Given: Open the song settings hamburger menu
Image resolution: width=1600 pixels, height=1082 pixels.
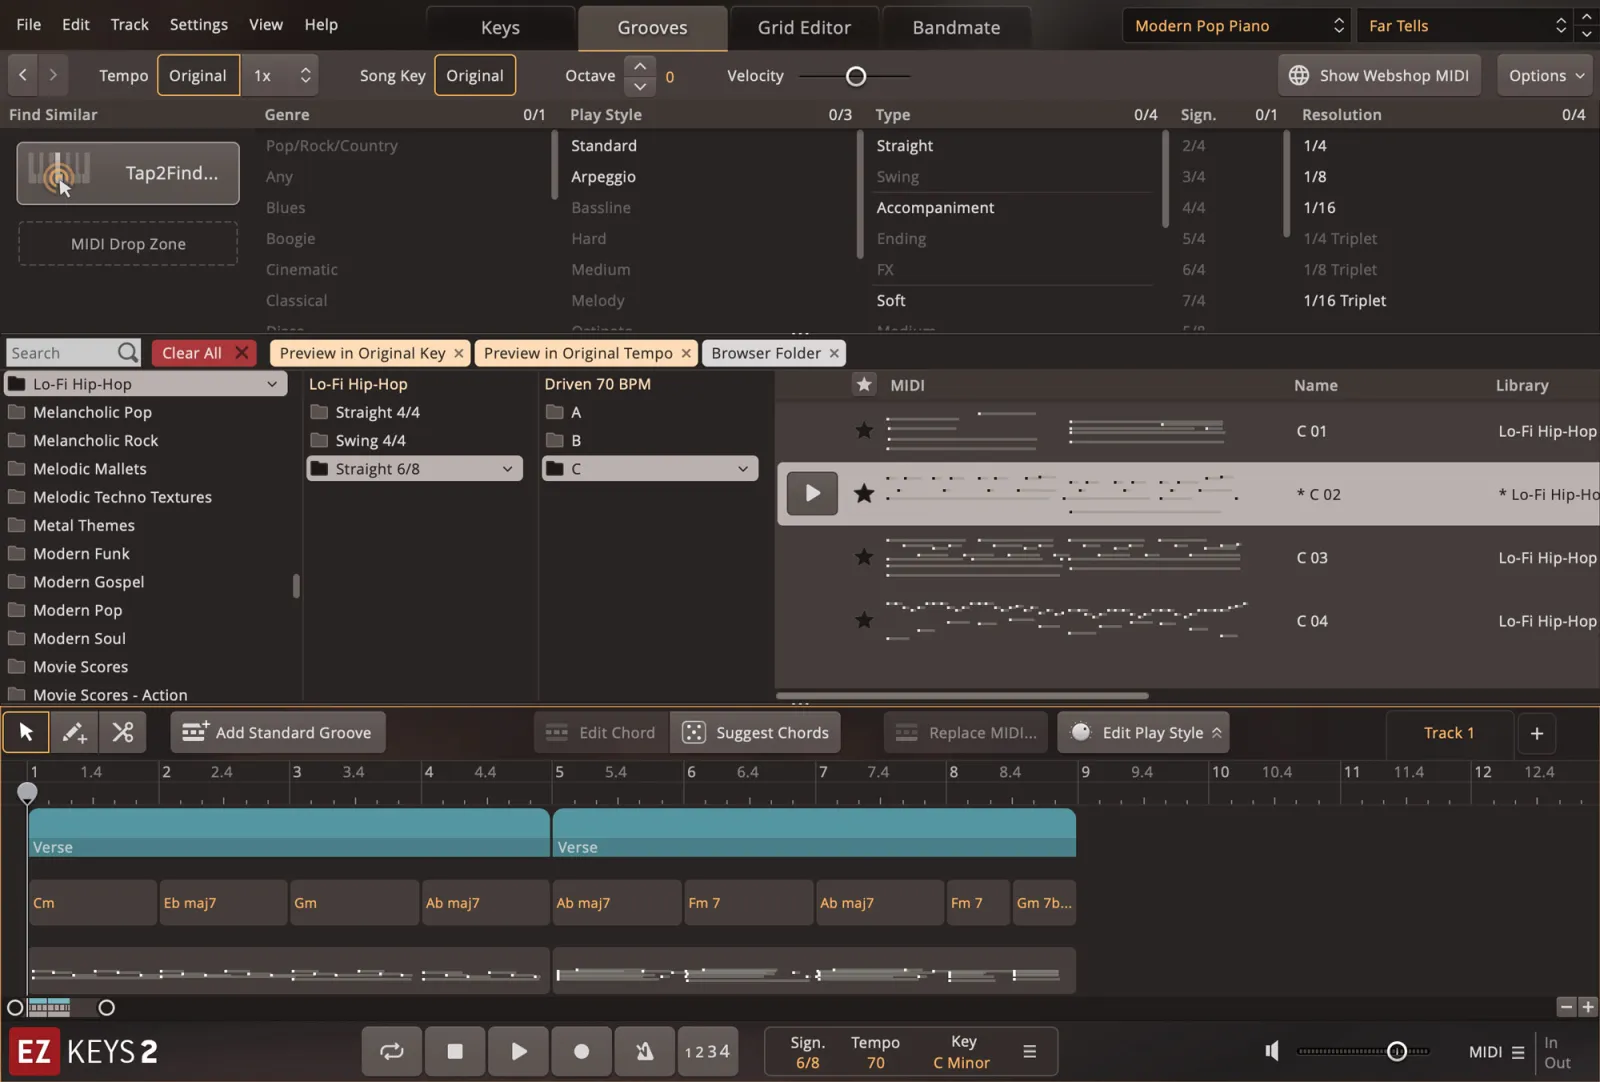Looking at the screenshot, I should coord(1029,1051).
